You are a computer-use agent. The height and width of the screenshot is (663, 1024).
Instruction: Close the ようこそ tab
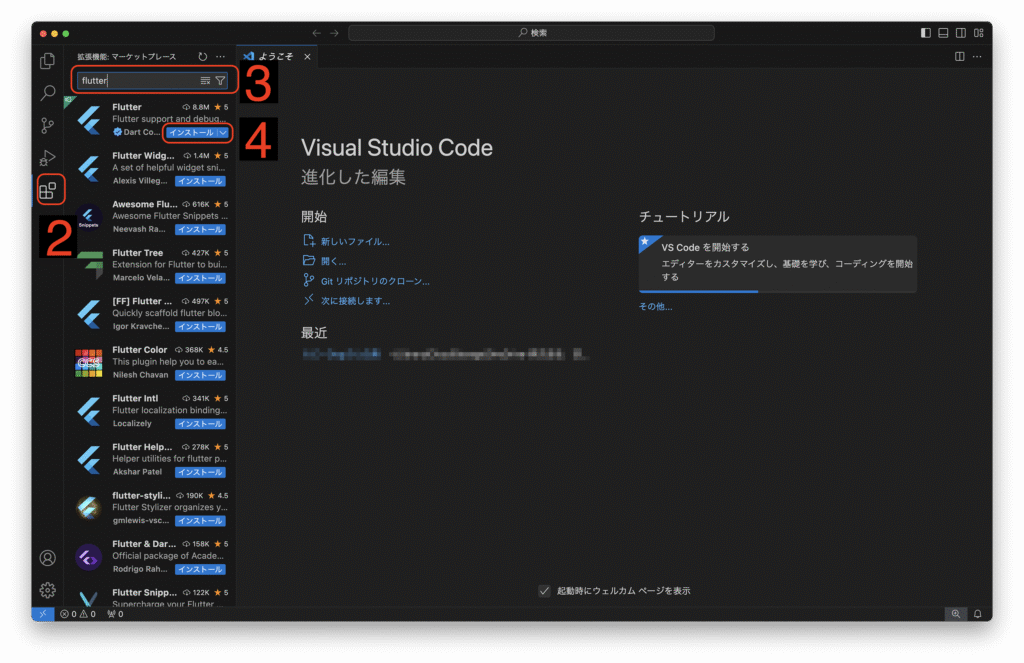click(x=307, y=57)
